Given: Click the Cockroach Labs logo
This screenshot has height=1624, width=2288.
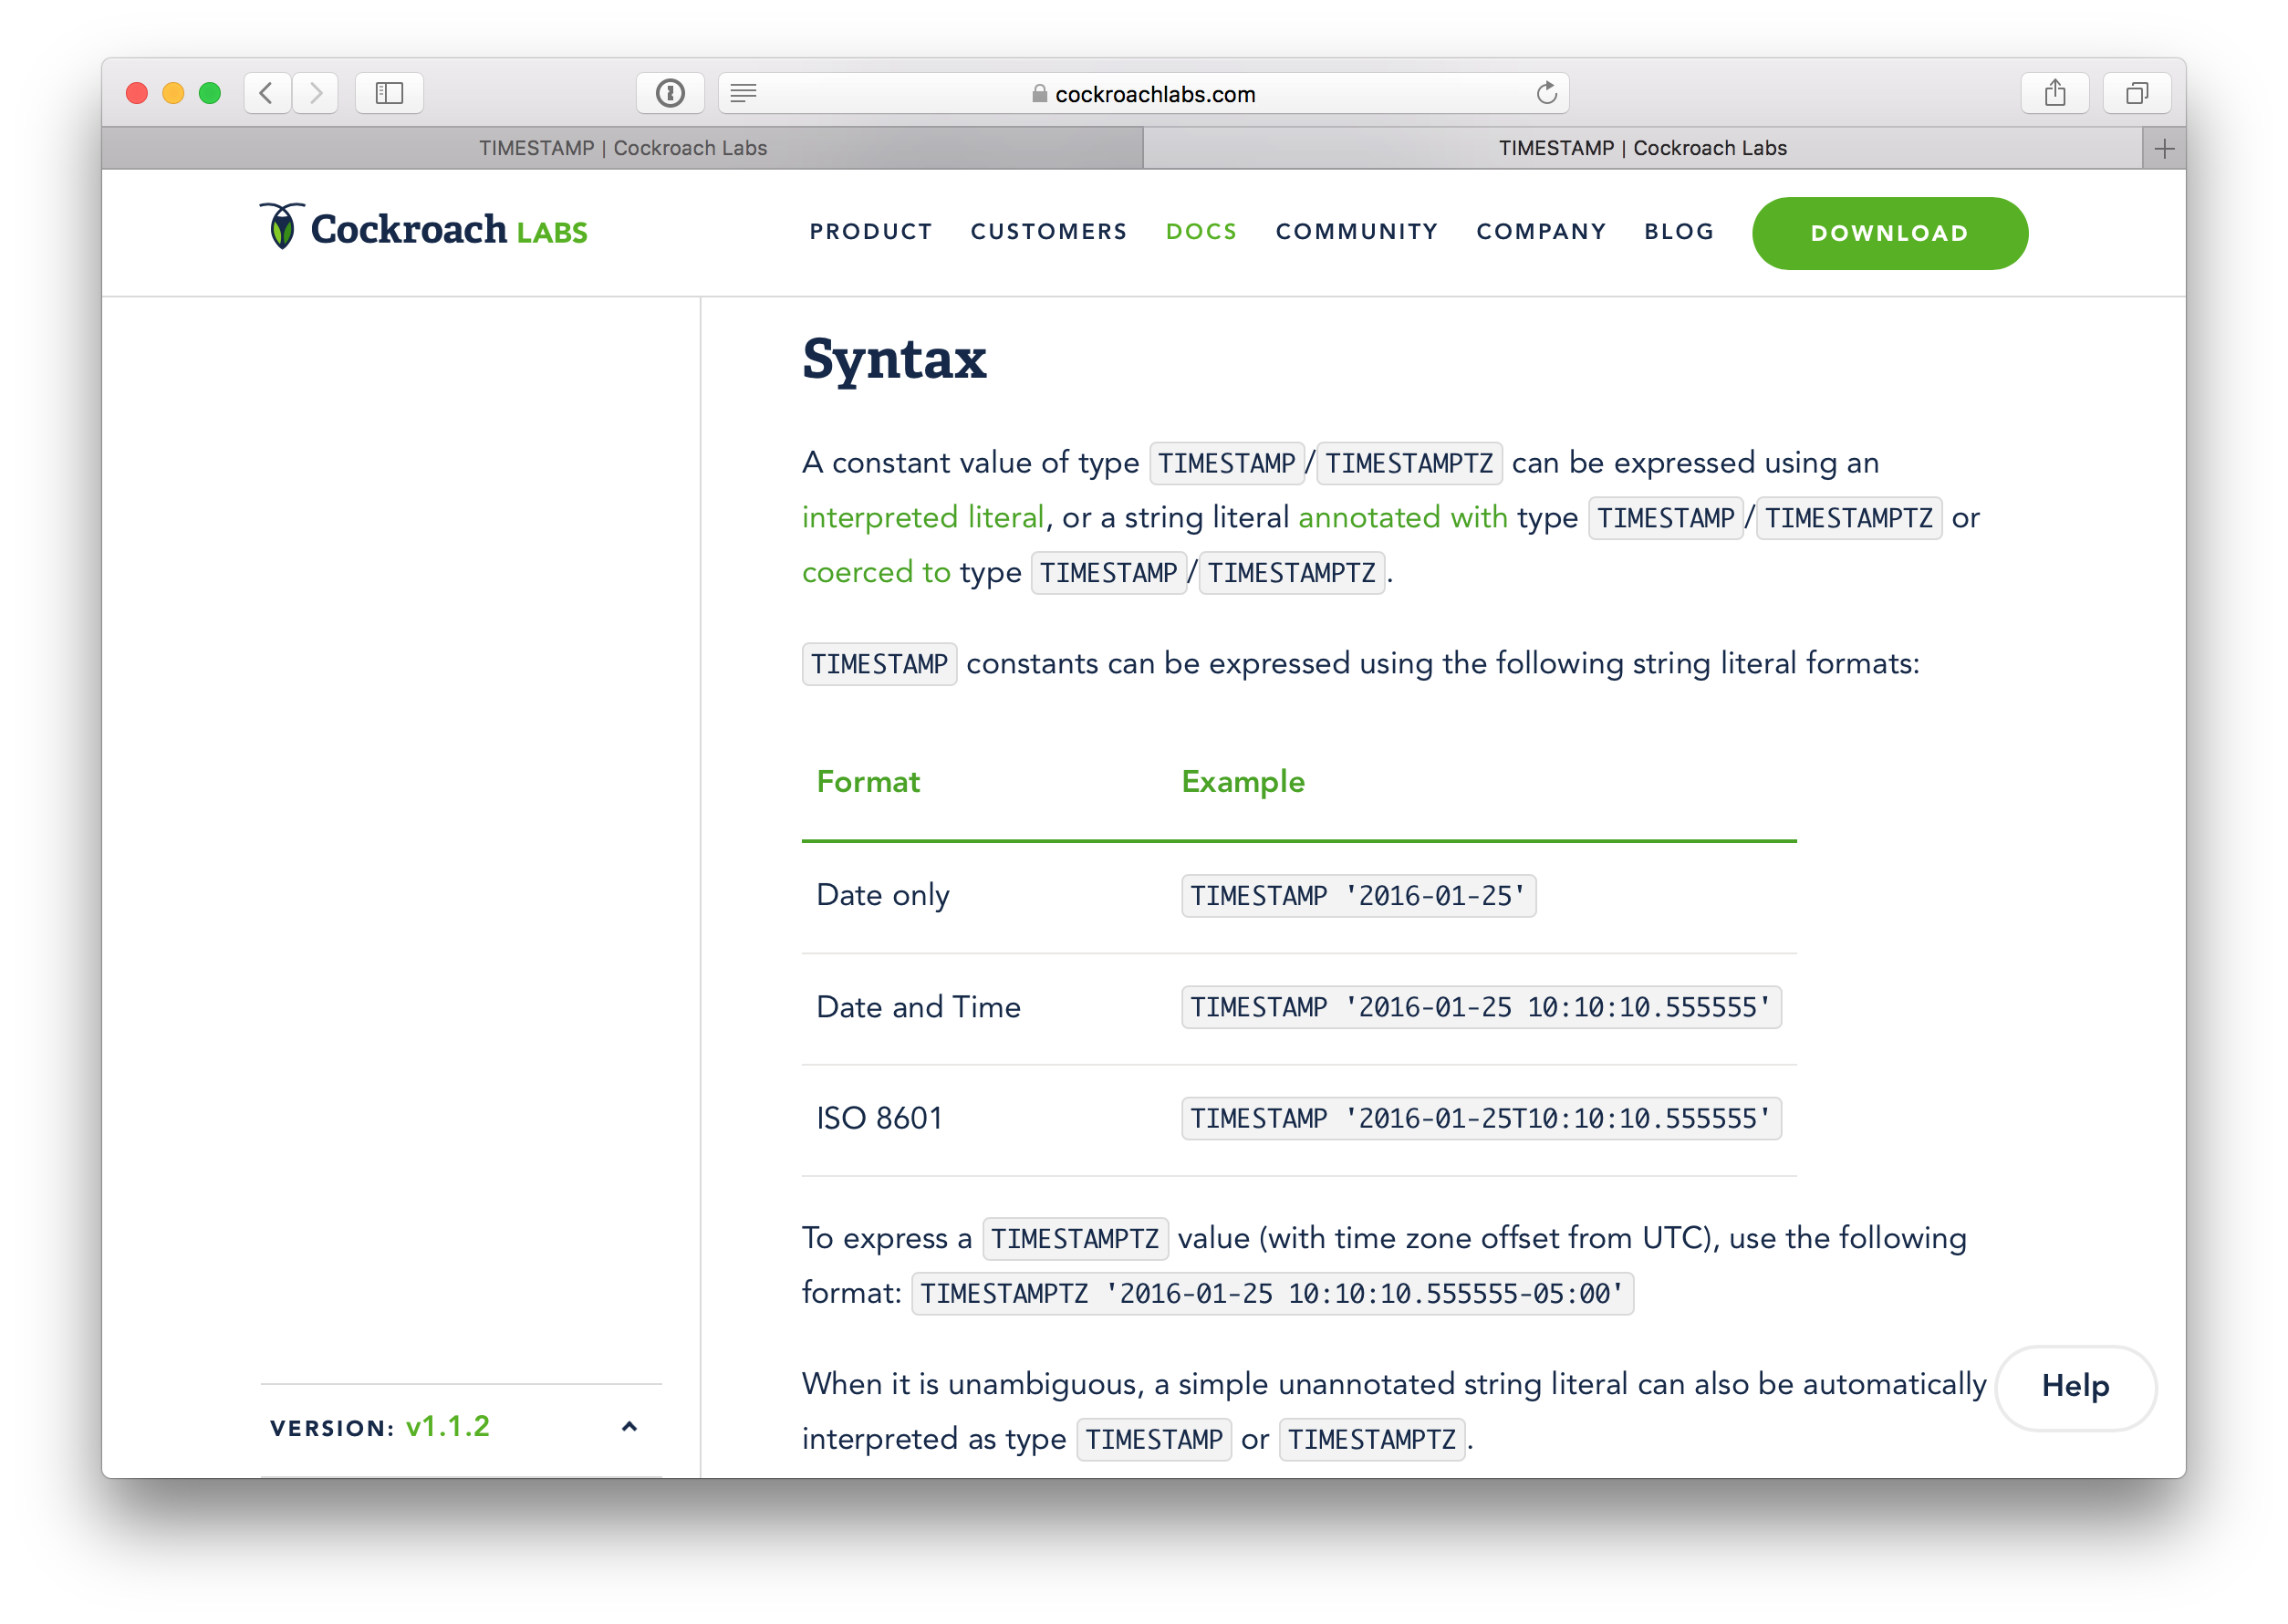Looking at the screenshot, I should (x=423, y=228).
